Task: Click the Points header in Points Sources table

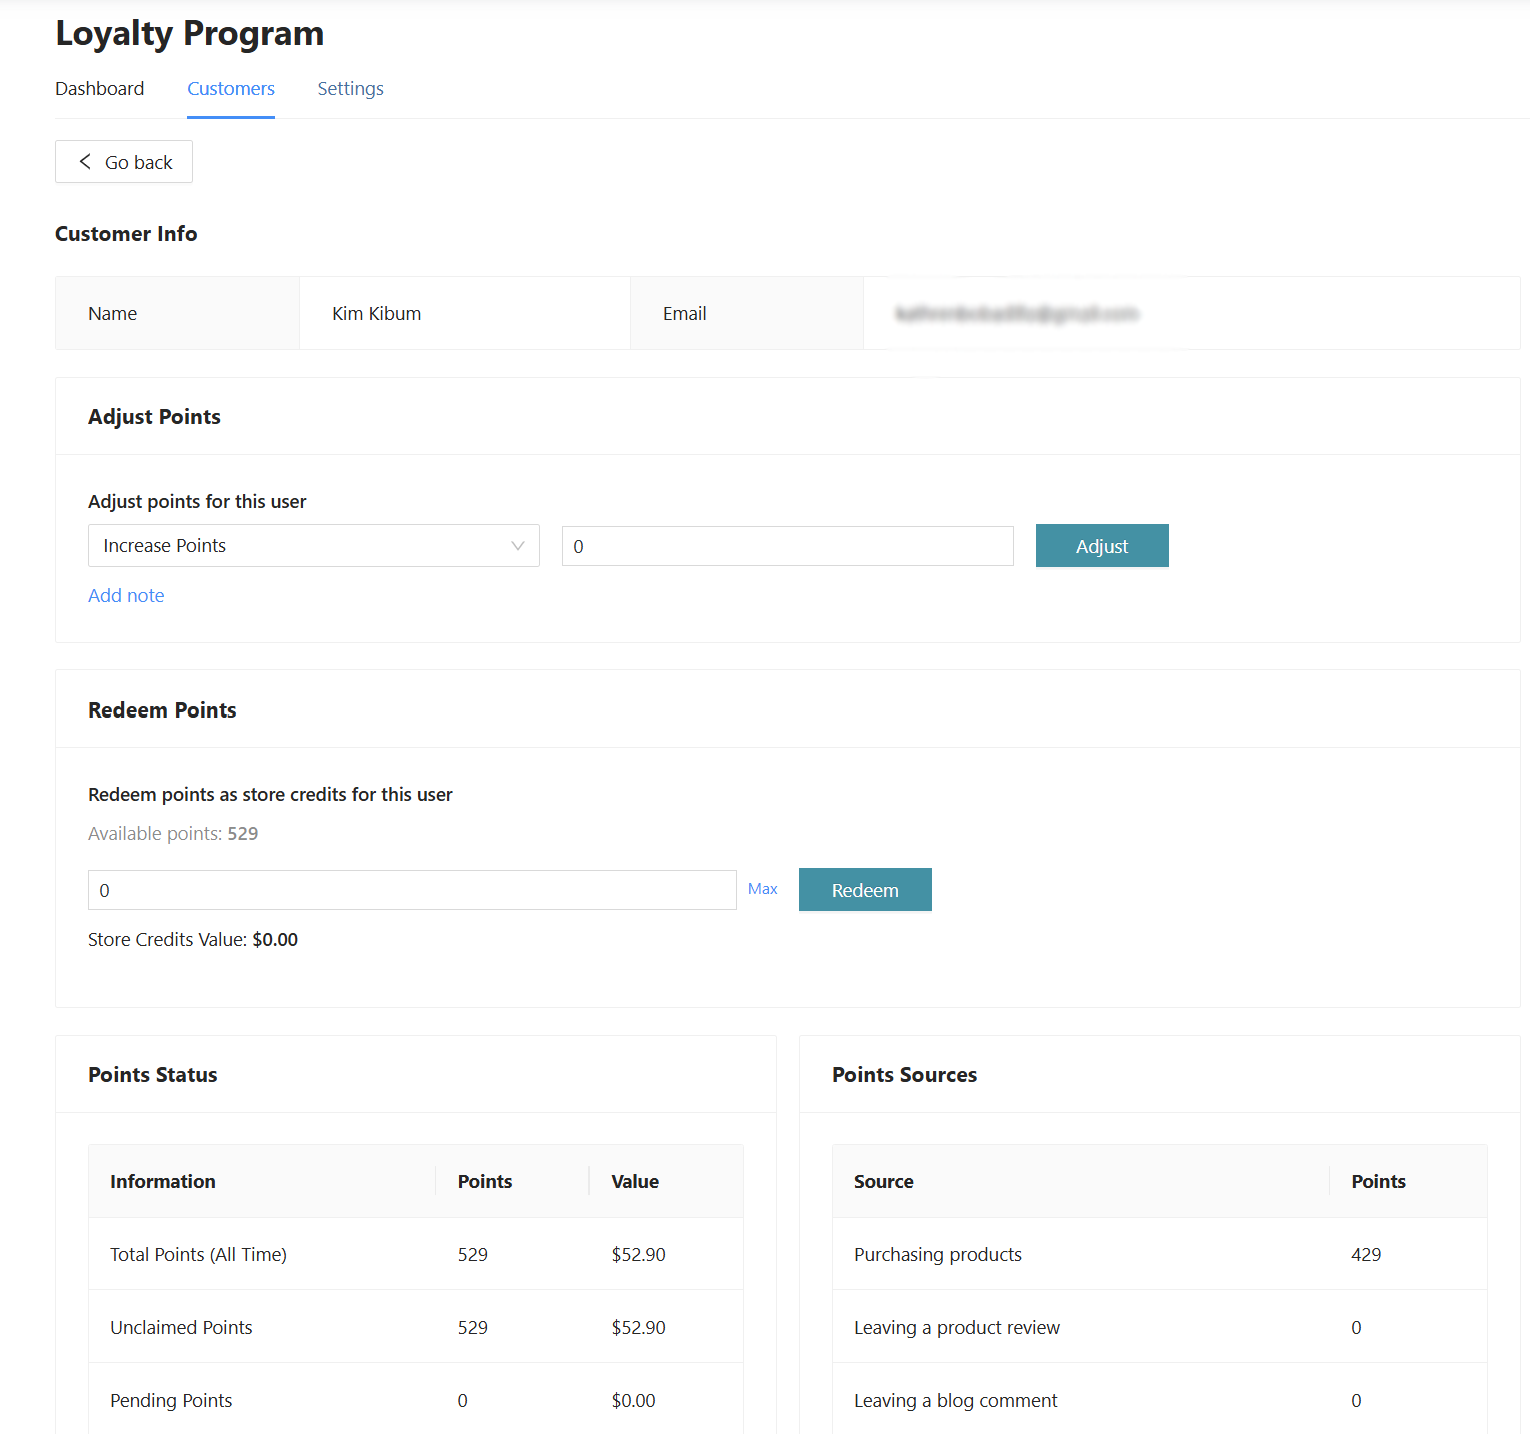Action: 1378,1182
